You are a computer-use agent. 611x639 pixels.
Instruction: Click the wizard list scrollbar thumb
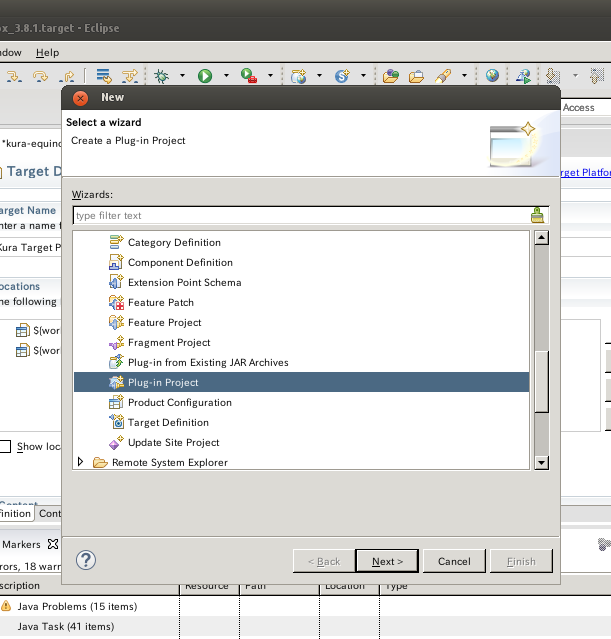click(541, 381)
